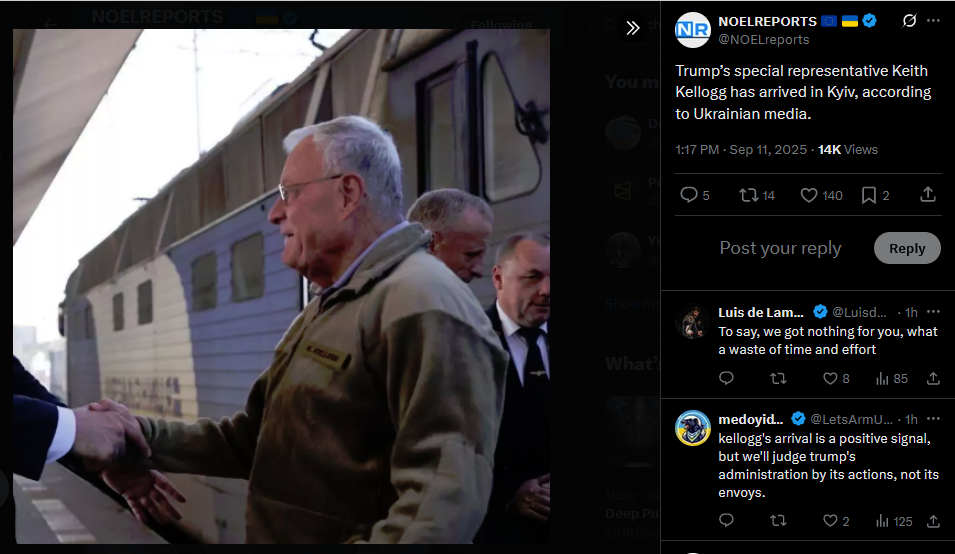Open the Grok icon beside NOELREPORTS header
The image size is (955, 554).
click(x=909, y=21)
